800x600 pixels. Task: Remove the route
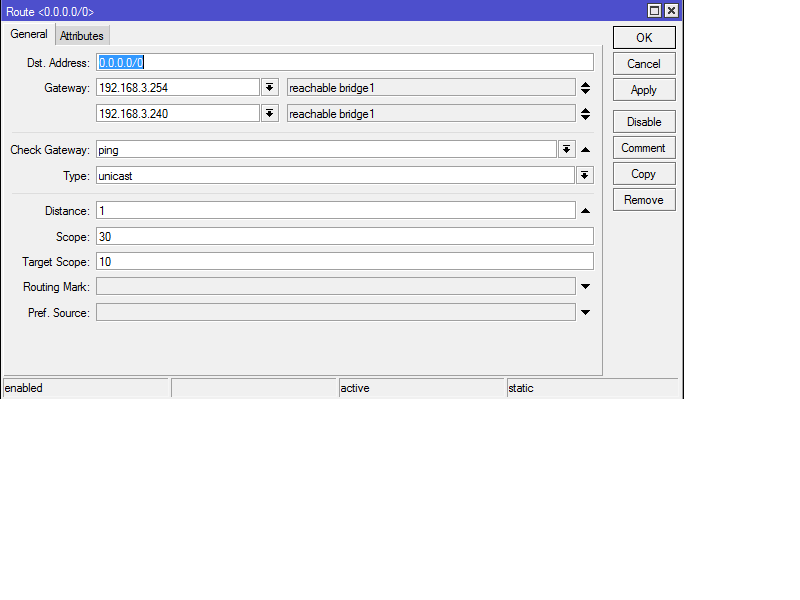pos(644,200)
